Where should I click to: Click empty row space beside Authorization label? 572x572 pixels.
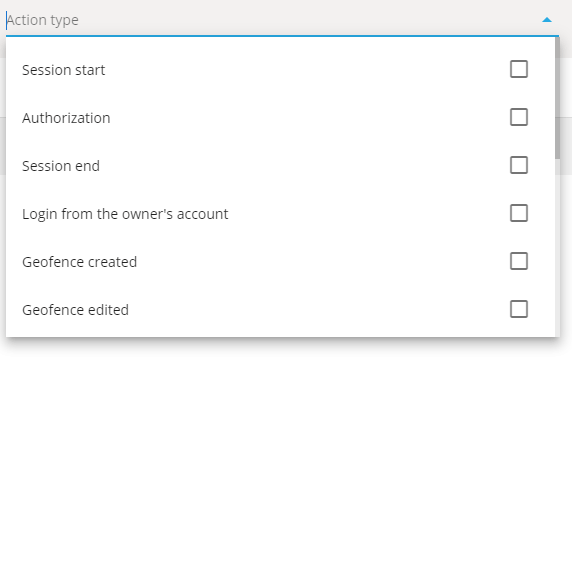310,117
